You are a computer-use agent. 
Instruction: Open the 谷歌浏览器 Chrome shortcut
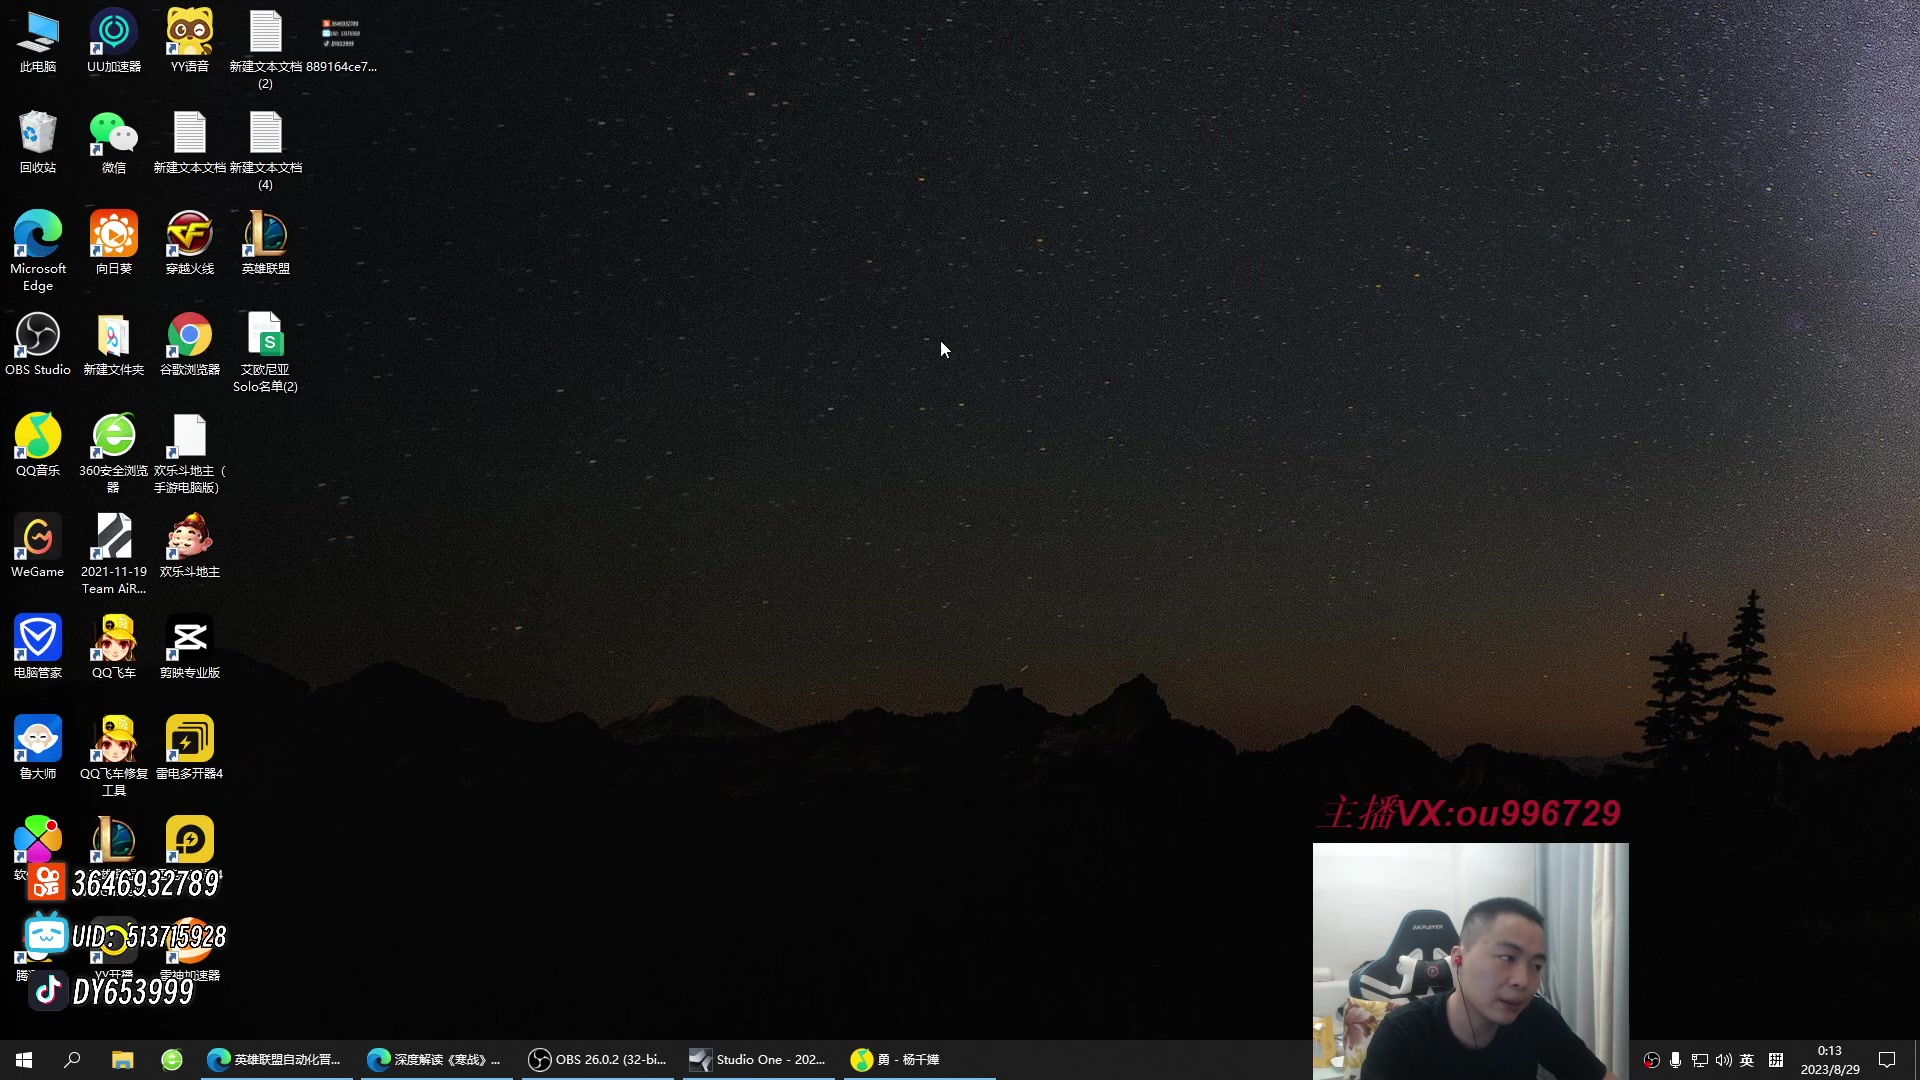(190, 336)
